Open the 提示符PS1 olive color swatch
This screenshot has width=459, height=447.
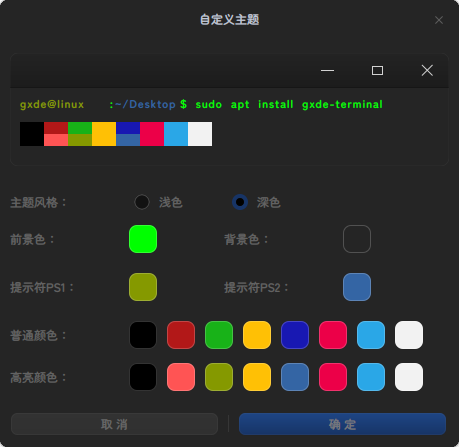coord(143,287)
